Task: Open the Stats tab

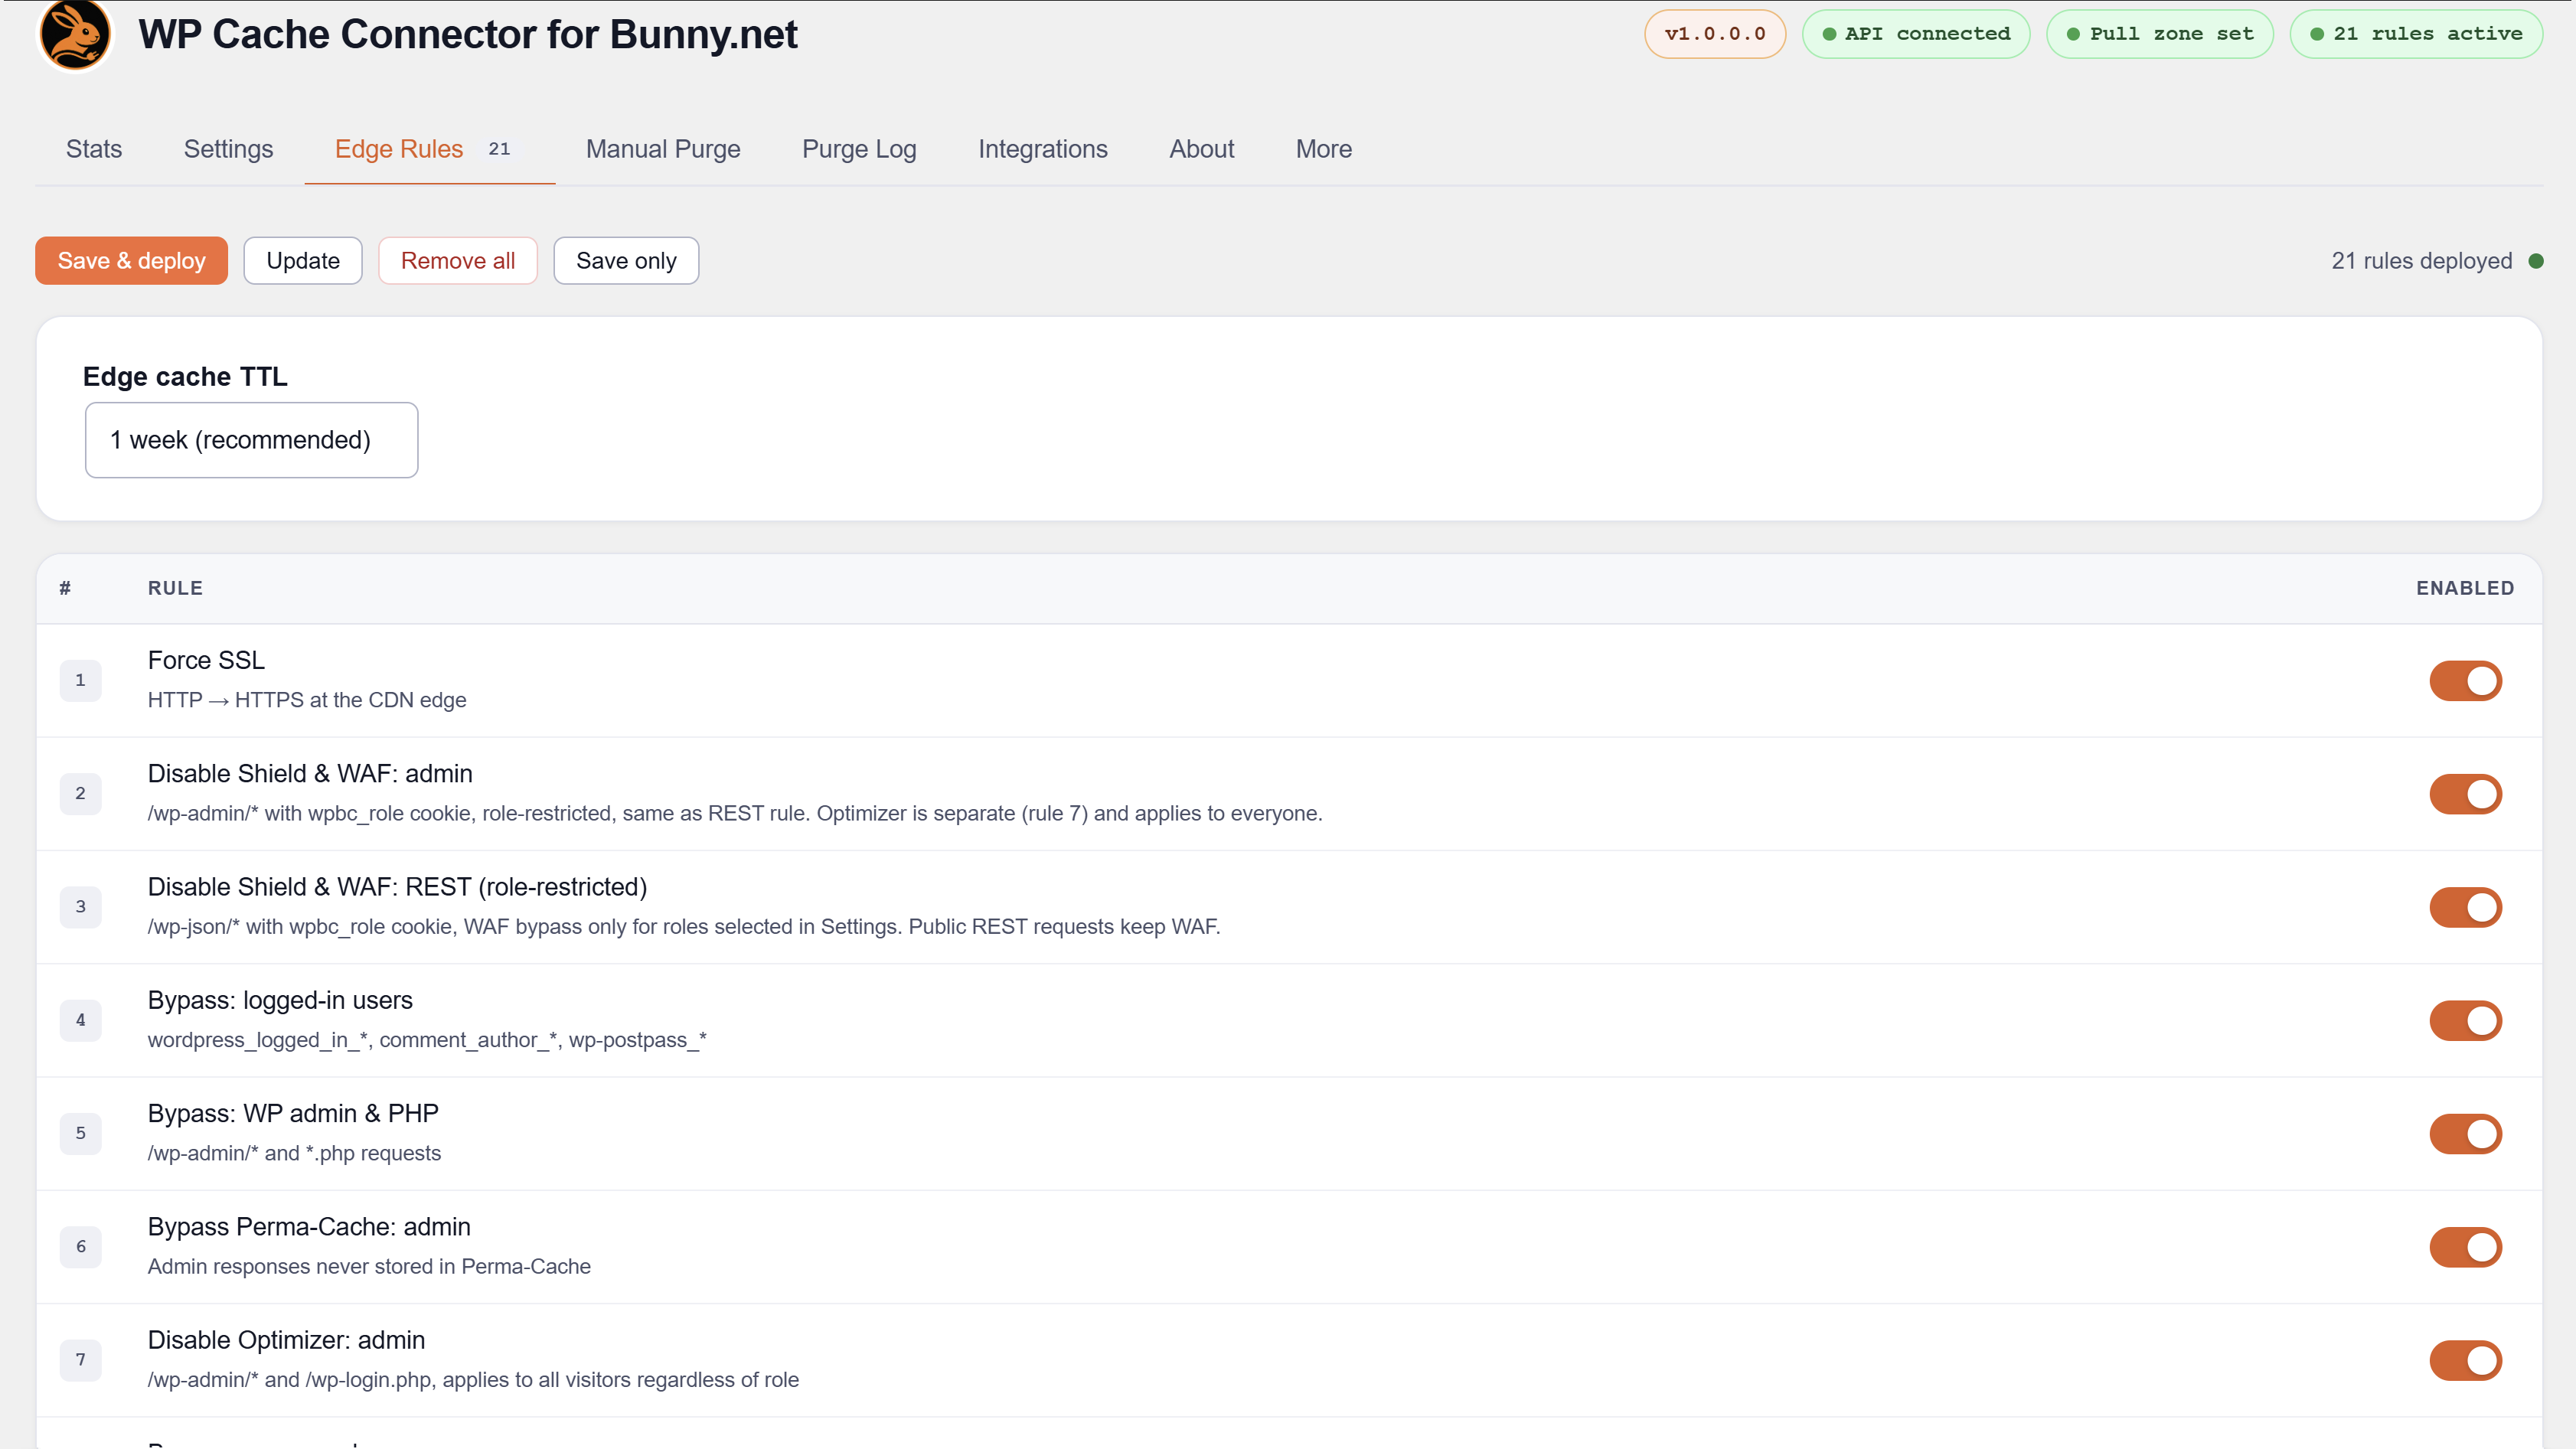Action: [94, 149]
